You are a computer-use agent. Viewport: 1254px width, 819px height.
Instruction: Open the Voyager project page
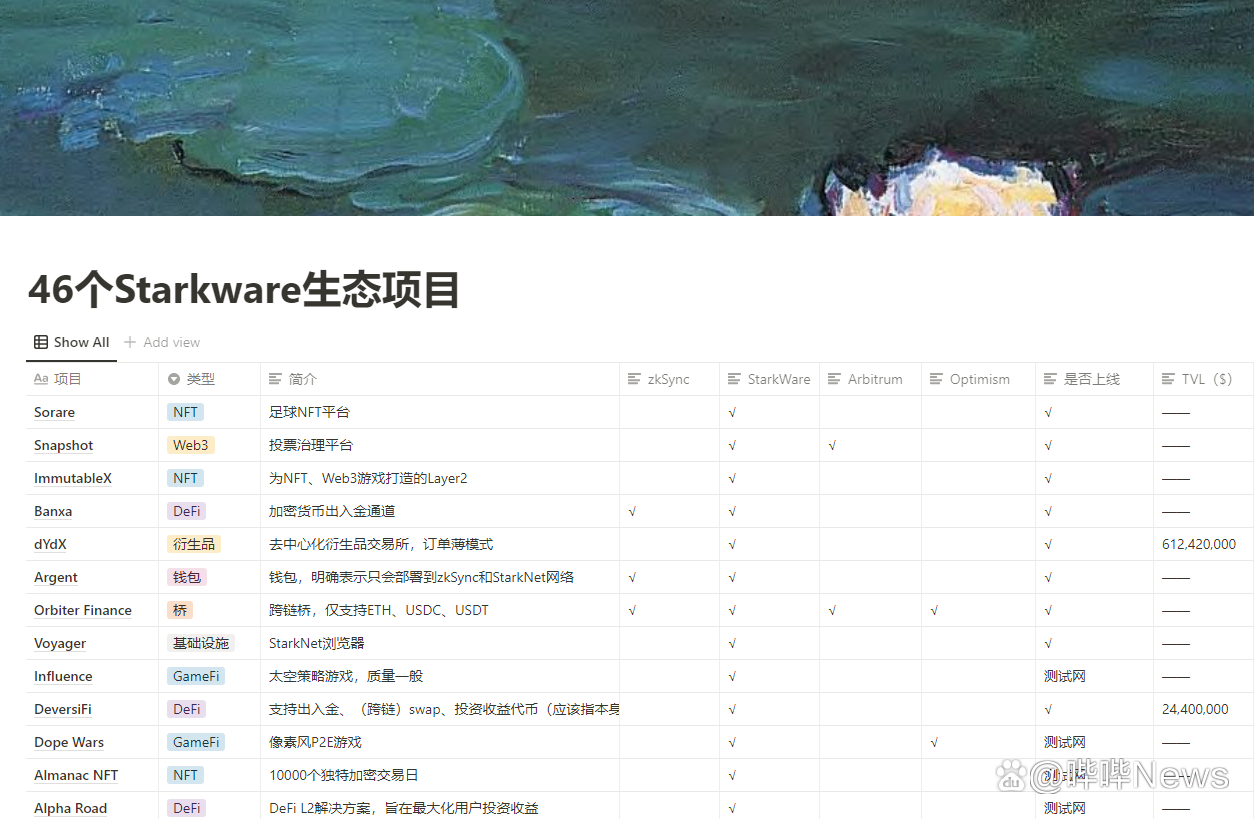click(x=59, y=643)
